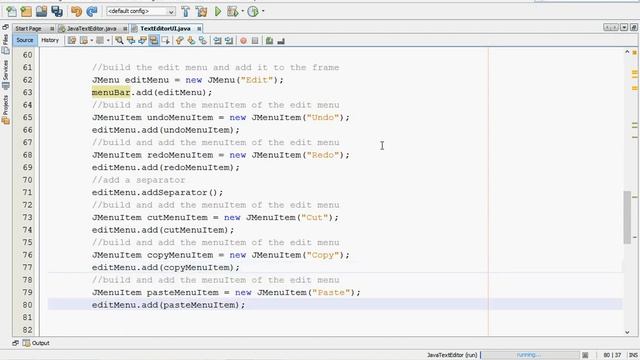The image size is (640, 360).
Task: Click line number 71 in gutter
Action: tap(27, 192)
